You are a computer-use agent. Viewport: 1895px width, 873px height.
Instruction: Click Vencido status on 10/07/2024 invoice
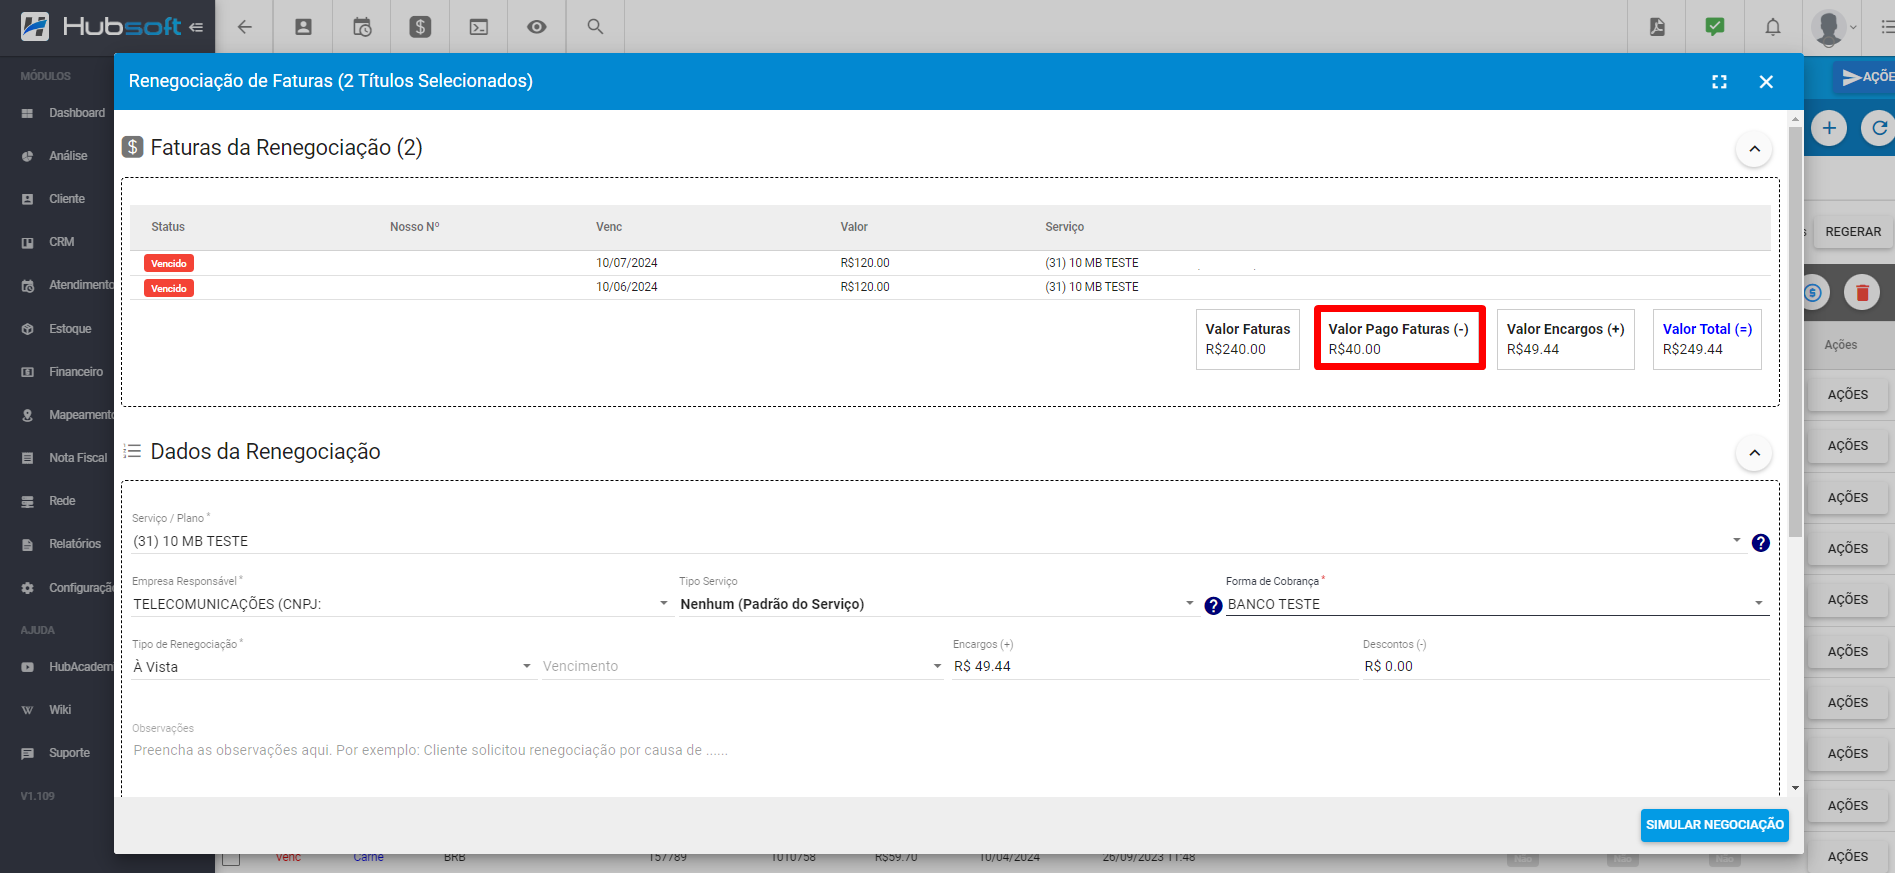point(169,263)
